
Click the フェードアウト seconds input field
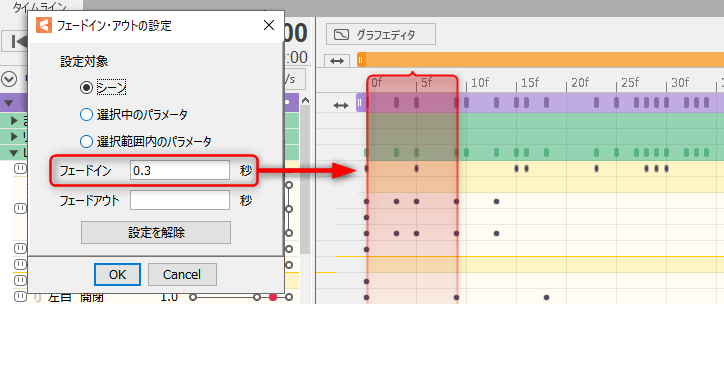click(x=180, y=200)
